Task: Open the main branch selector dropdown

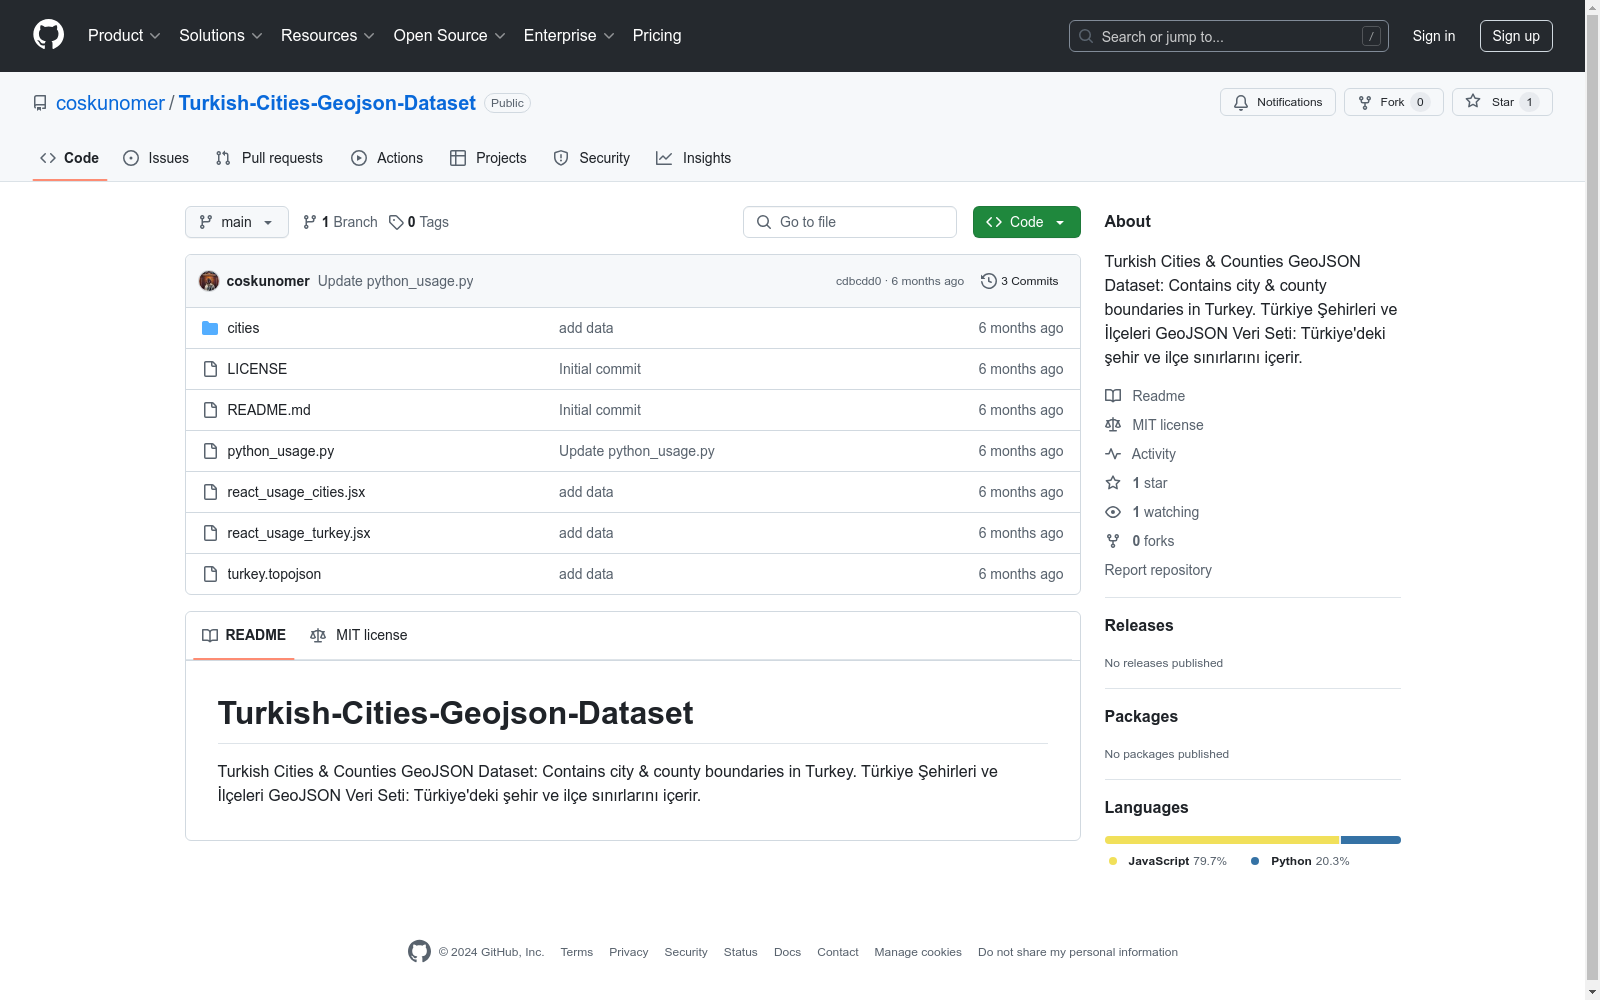Action: [237, 222]
